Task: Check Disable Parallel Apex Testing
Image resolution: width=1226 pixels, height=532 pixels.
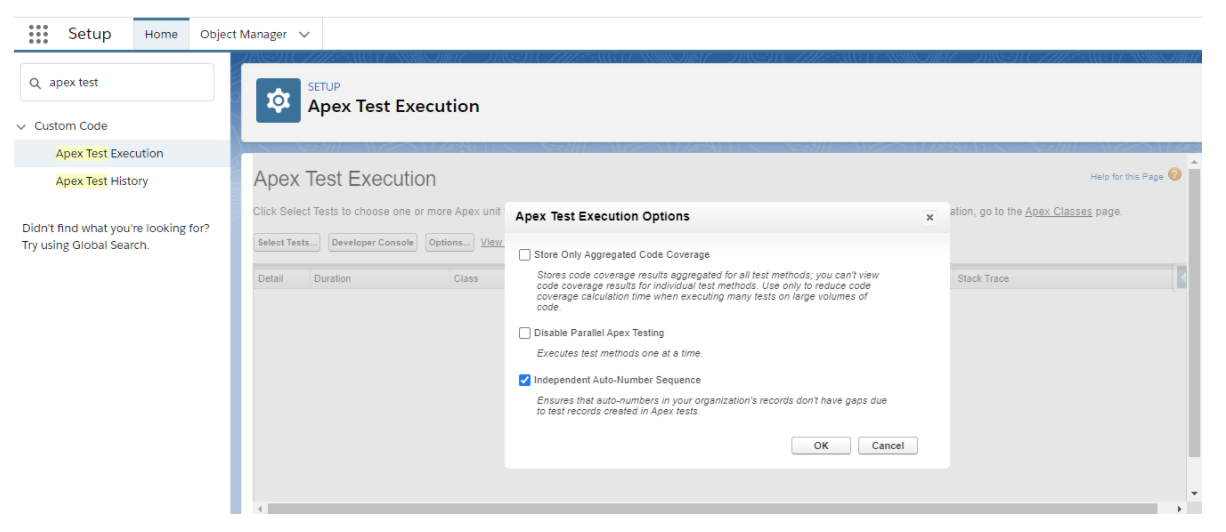Action: pos(525,333)
